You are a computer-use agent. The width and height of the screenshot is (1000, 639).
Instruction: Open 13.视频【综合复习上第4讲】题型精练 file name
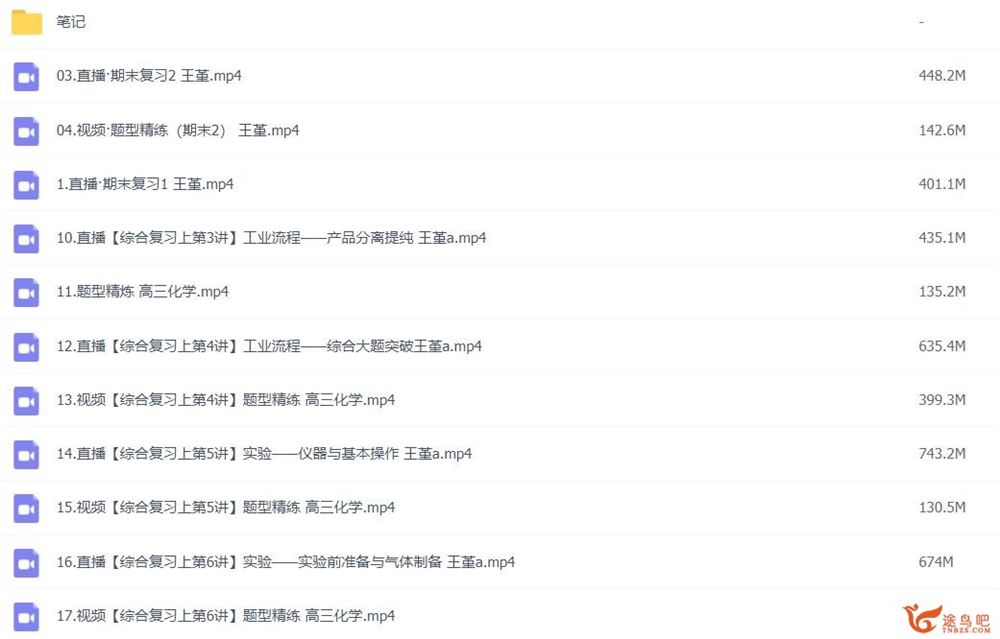click(226, 400)
